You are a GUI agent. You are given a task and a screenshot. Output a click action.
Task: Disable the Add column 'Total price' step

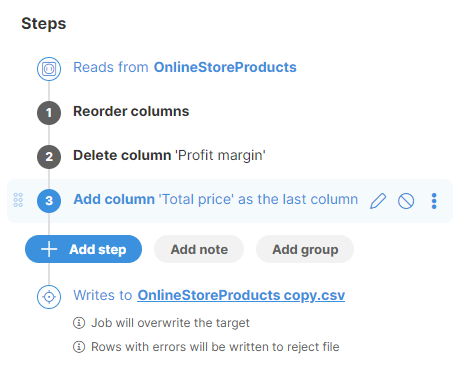[x=406, y=201]
